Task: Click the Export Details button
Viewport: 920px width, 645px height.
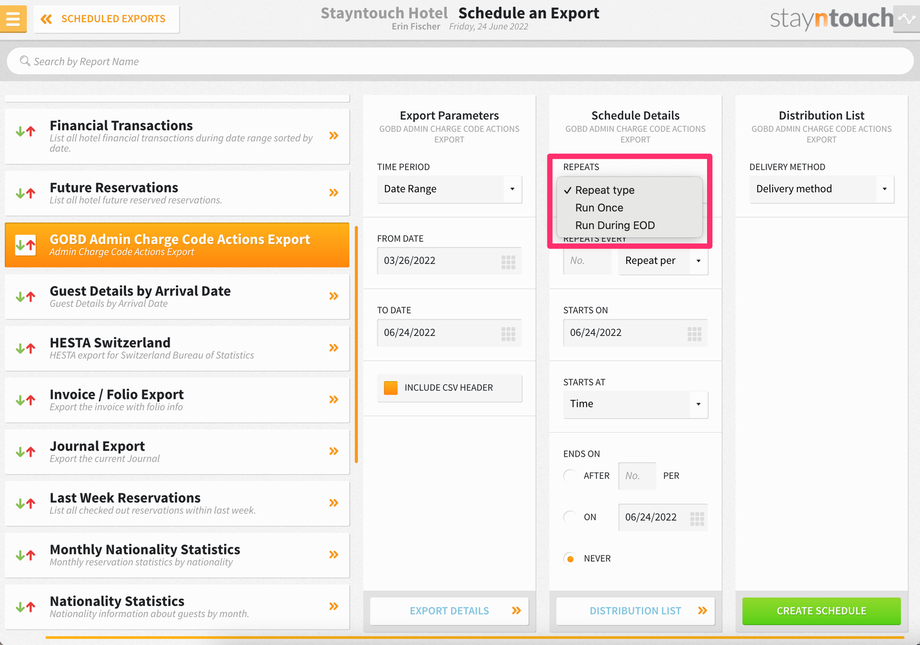Action: tap(449, 611)
